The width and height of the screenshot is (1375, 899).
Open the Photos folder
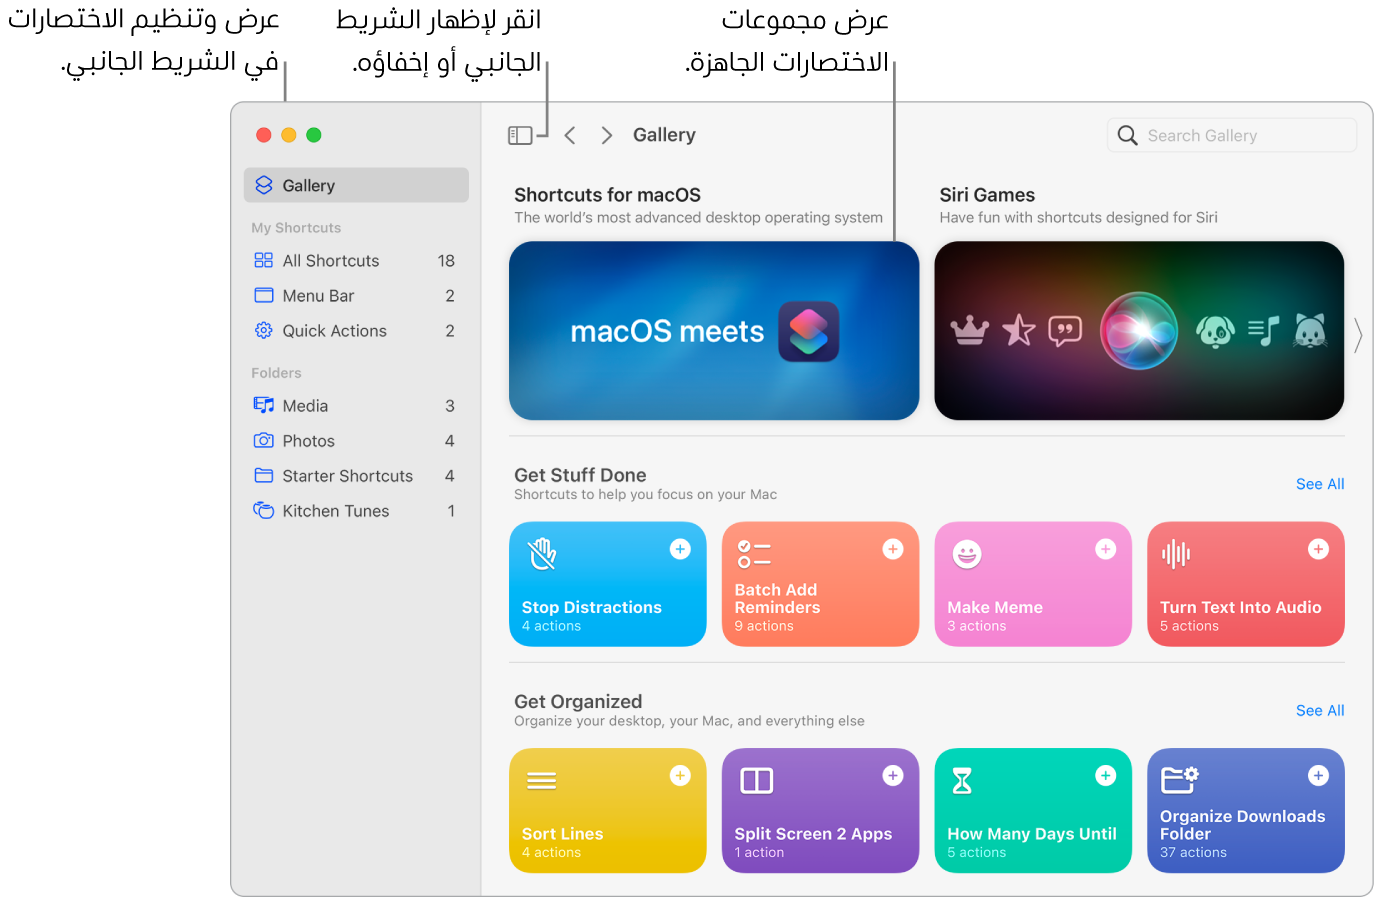[x=356, y=440]
